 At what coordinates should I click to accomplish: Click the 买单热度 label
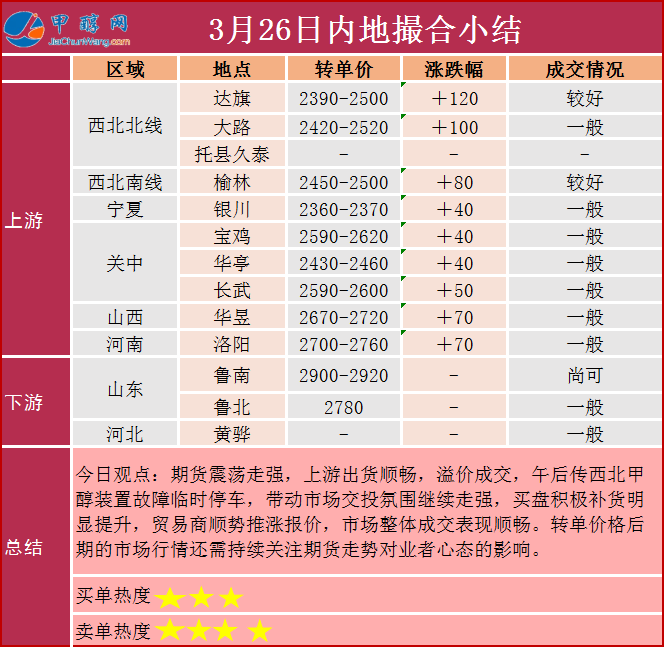pos(113,595)
